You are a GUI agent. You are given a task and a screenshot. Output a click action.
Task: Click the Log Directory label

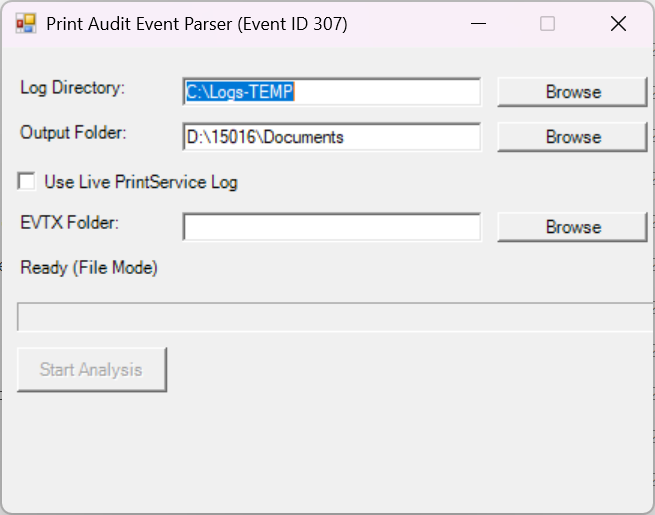click(73, 88)
